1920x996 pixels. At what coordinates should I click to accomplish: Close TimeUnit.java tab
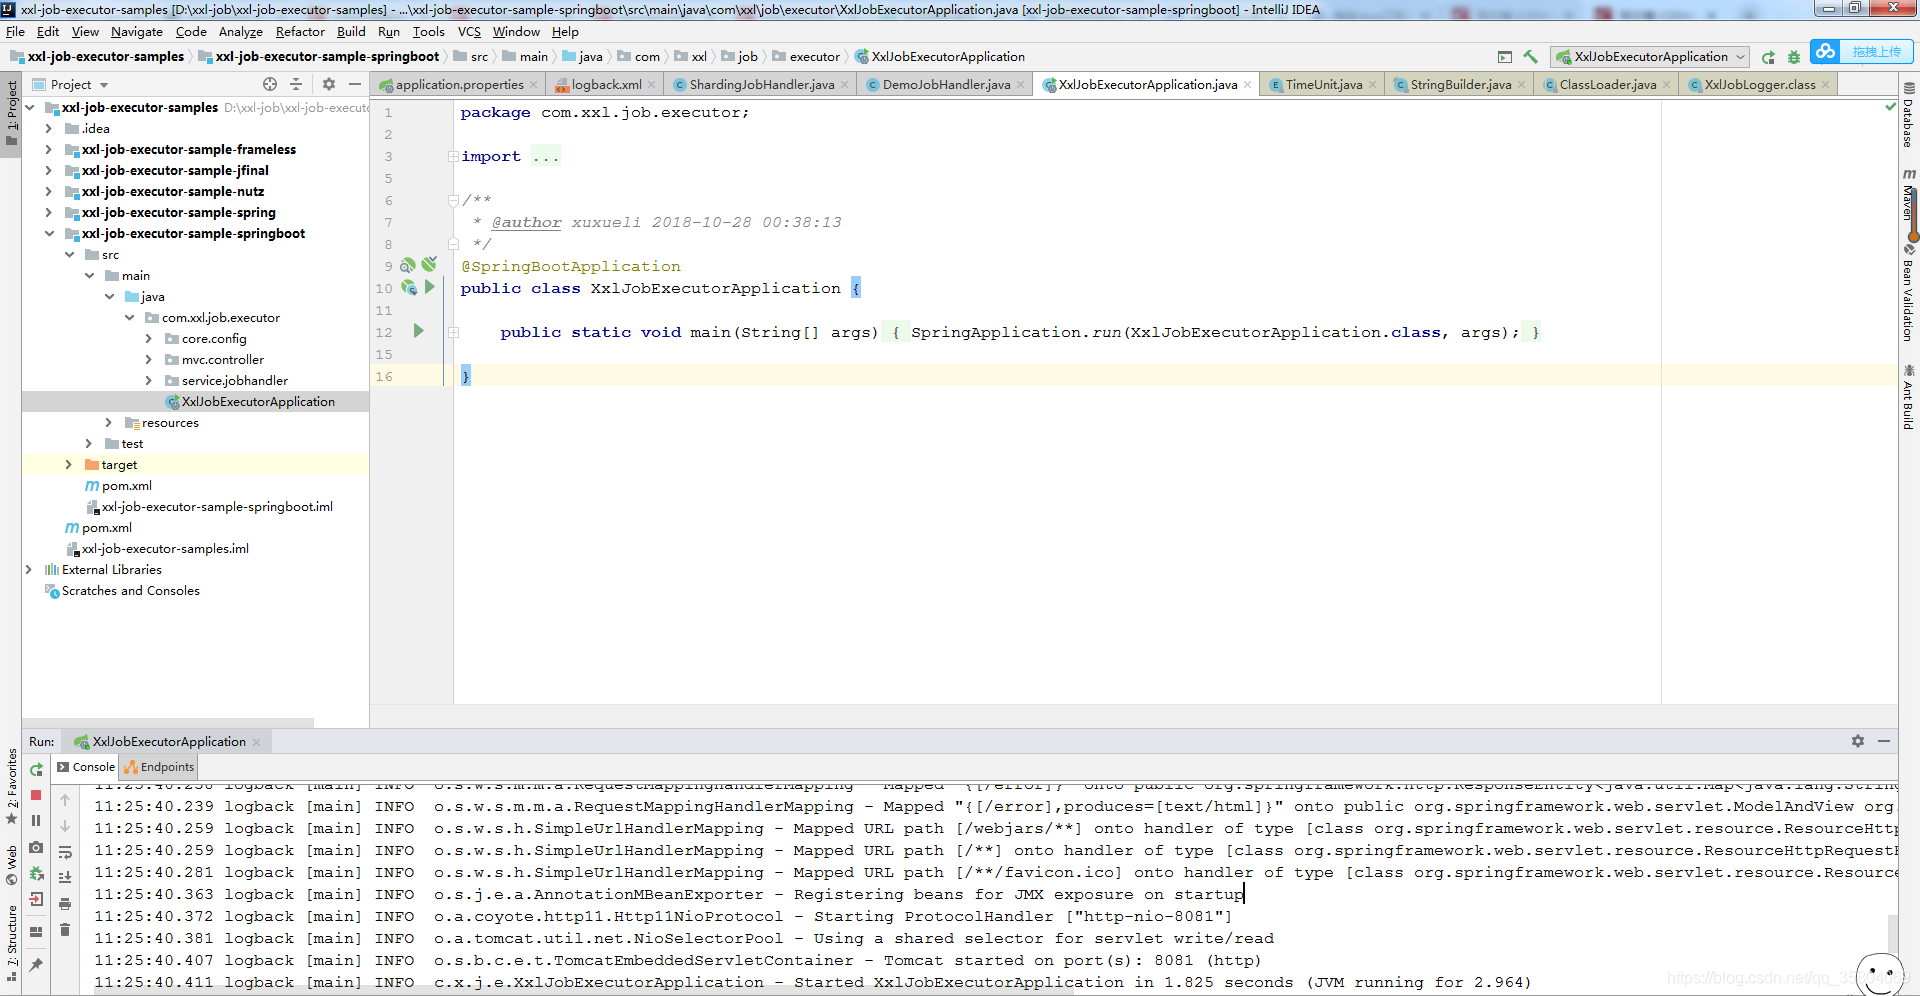[x=1373, y=85]
